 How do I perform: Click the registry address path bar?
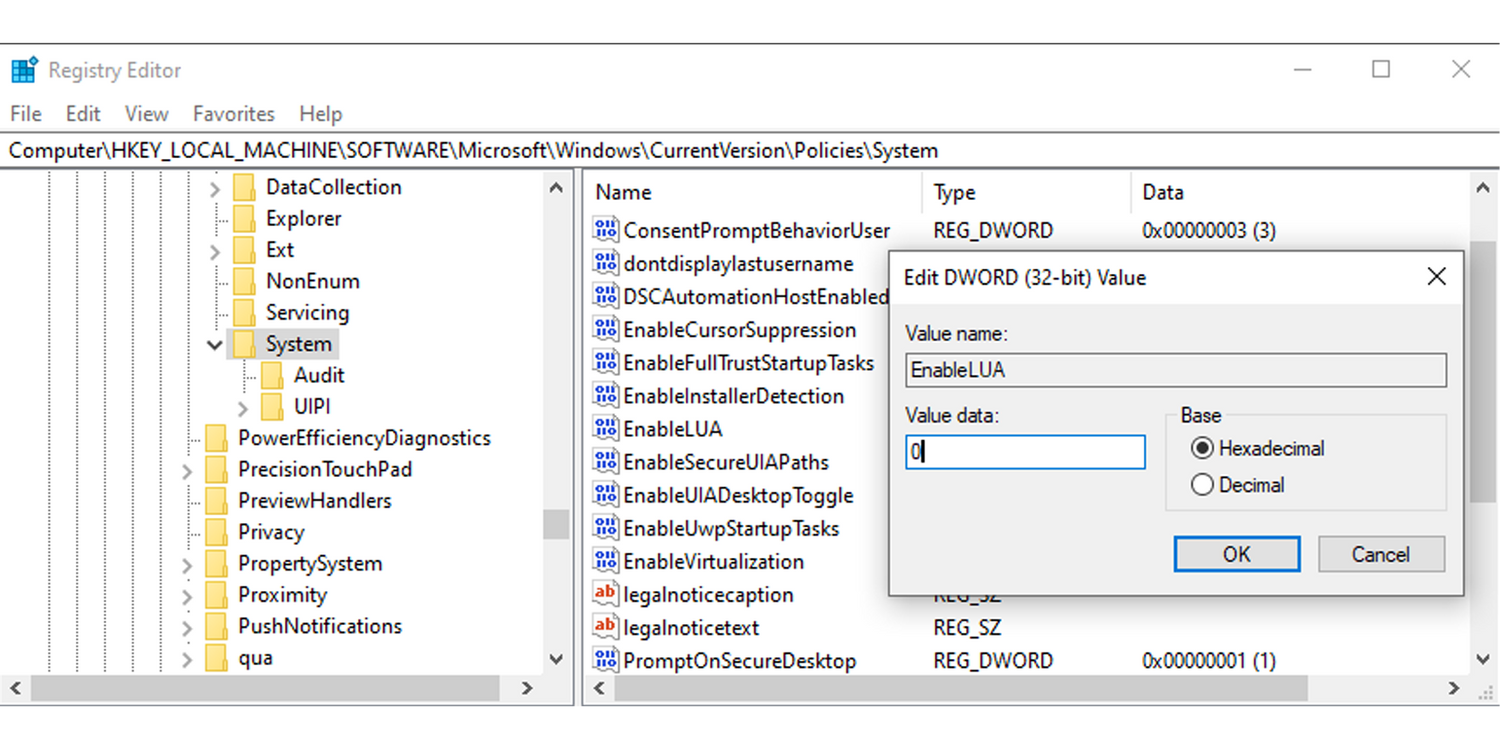(x=750, y=151)
